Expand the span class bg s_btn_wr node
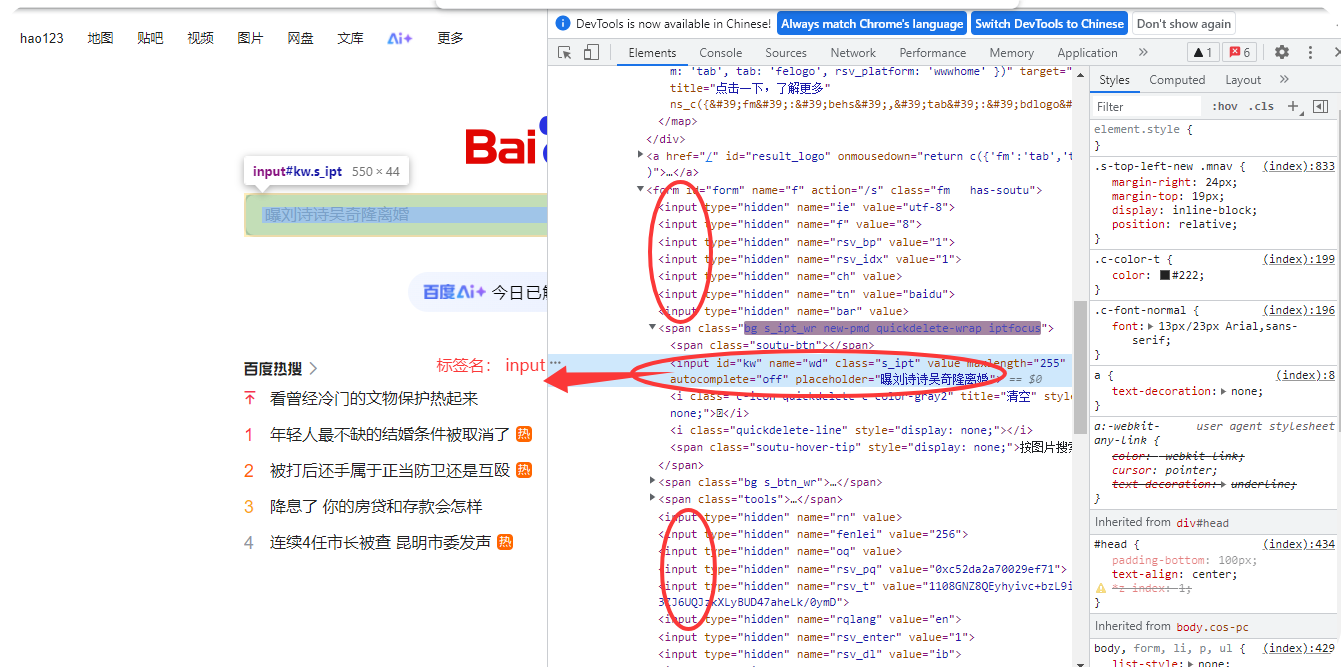Viewport: 1341px width, 667px height. click(x=653, y=482)
